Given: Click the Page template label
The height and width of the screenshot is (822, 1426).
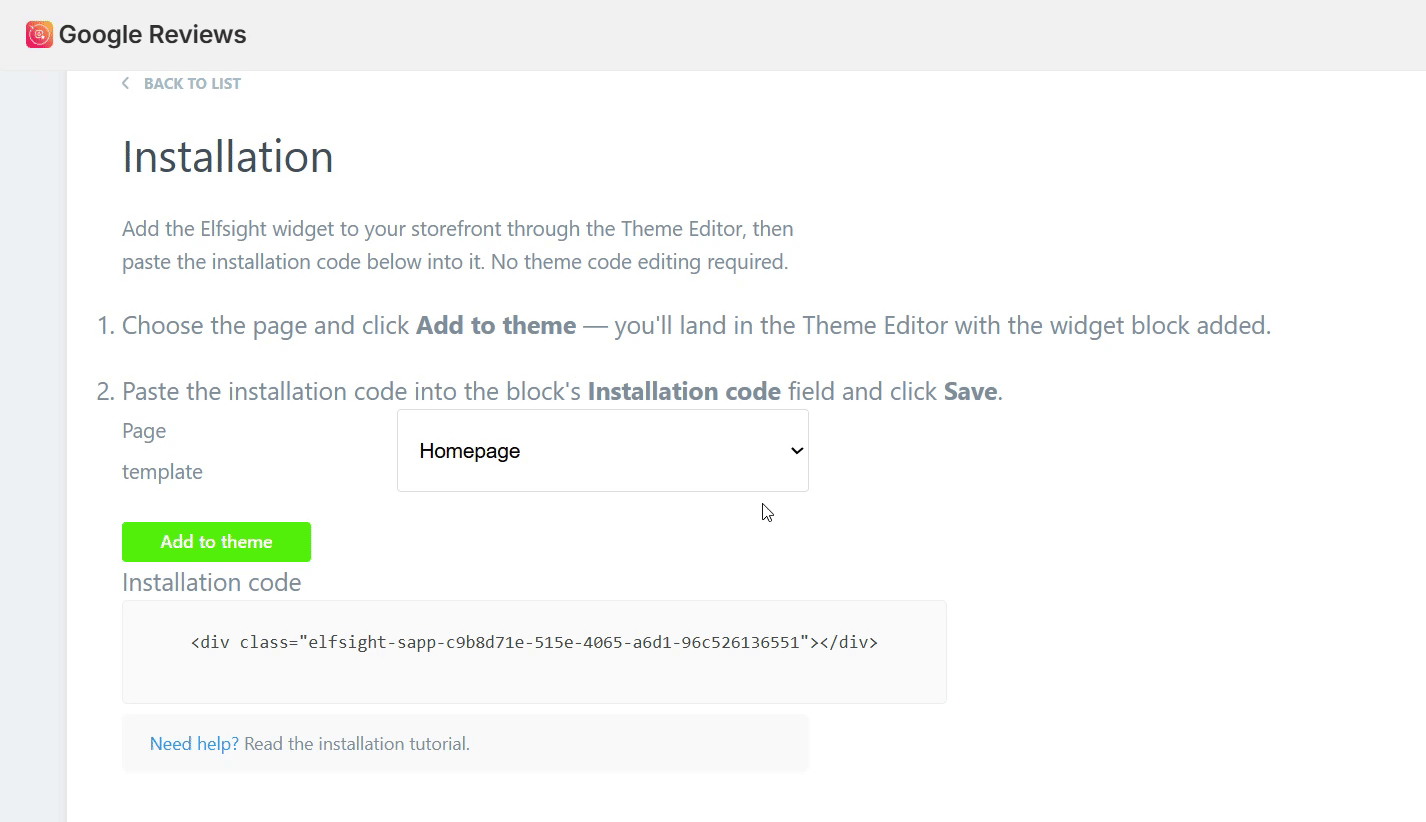Looking at the screenshot, I should [162, 451].
